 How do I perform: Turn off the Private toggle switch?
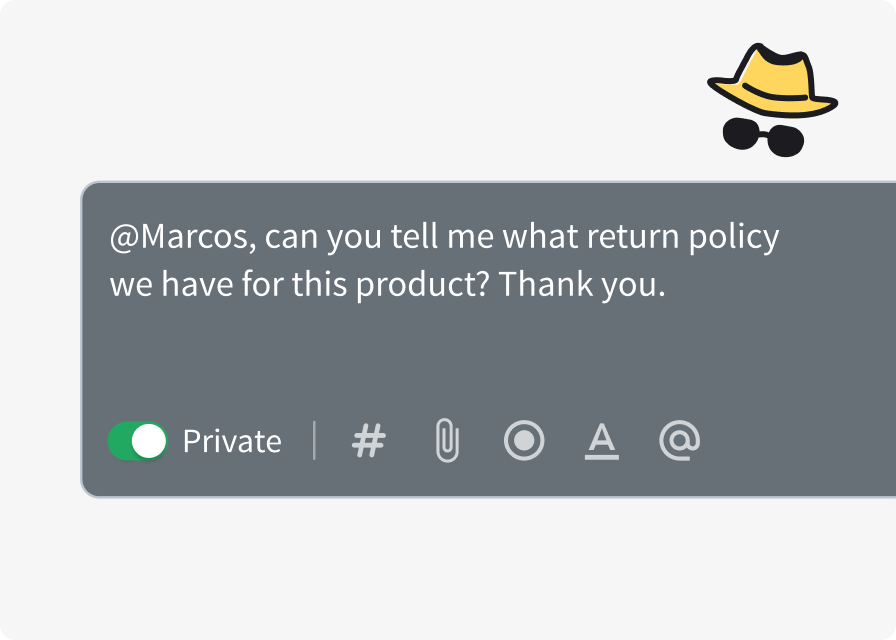tap(138, 441)
